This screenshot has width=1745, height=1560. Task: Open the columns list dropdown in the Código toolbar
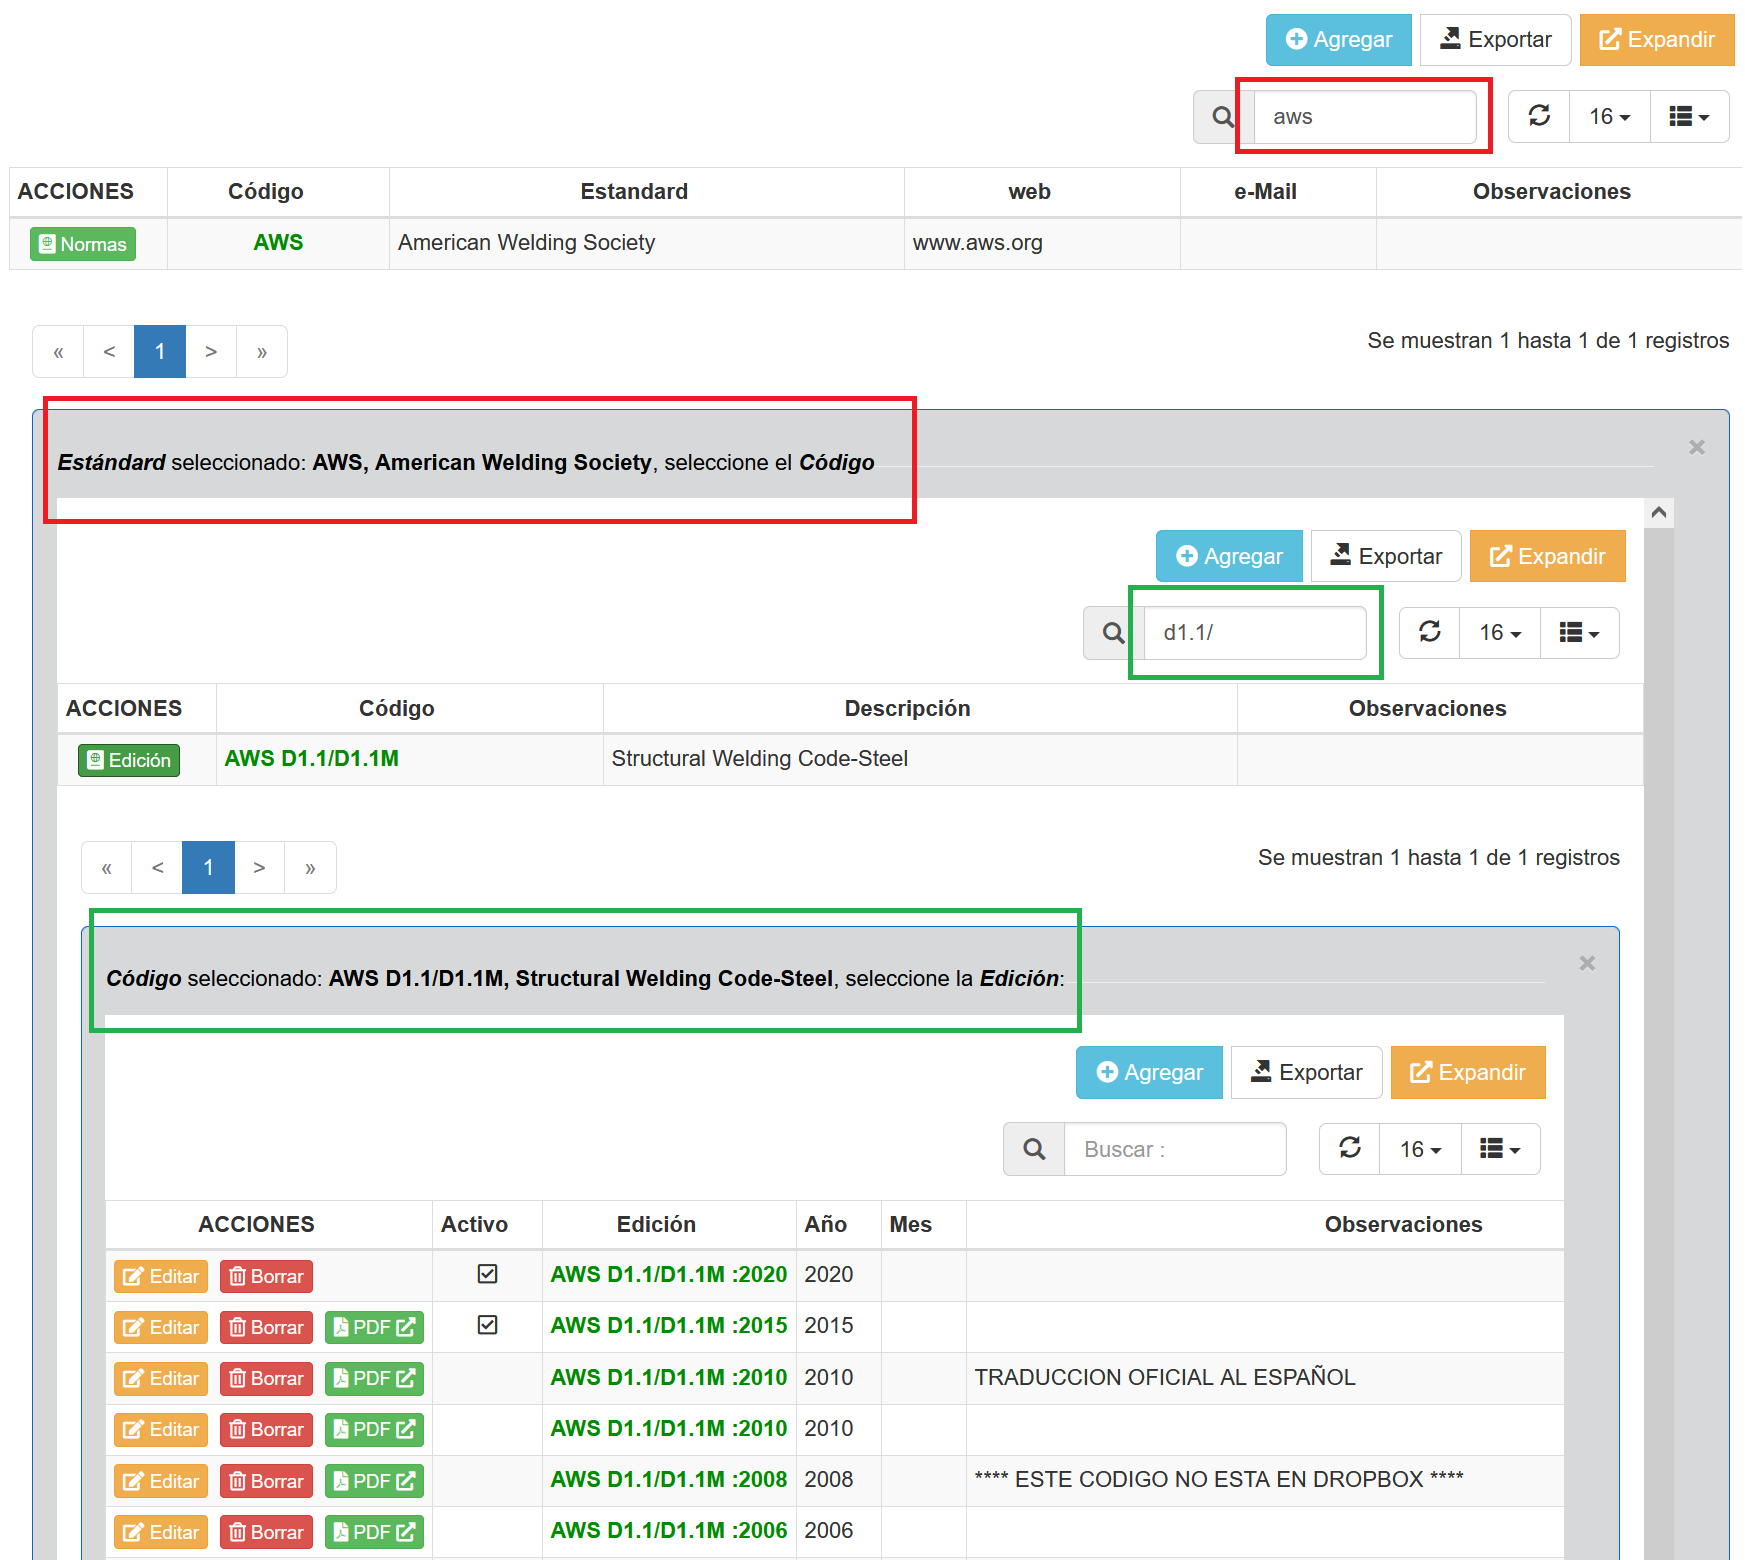(1579, 633)
